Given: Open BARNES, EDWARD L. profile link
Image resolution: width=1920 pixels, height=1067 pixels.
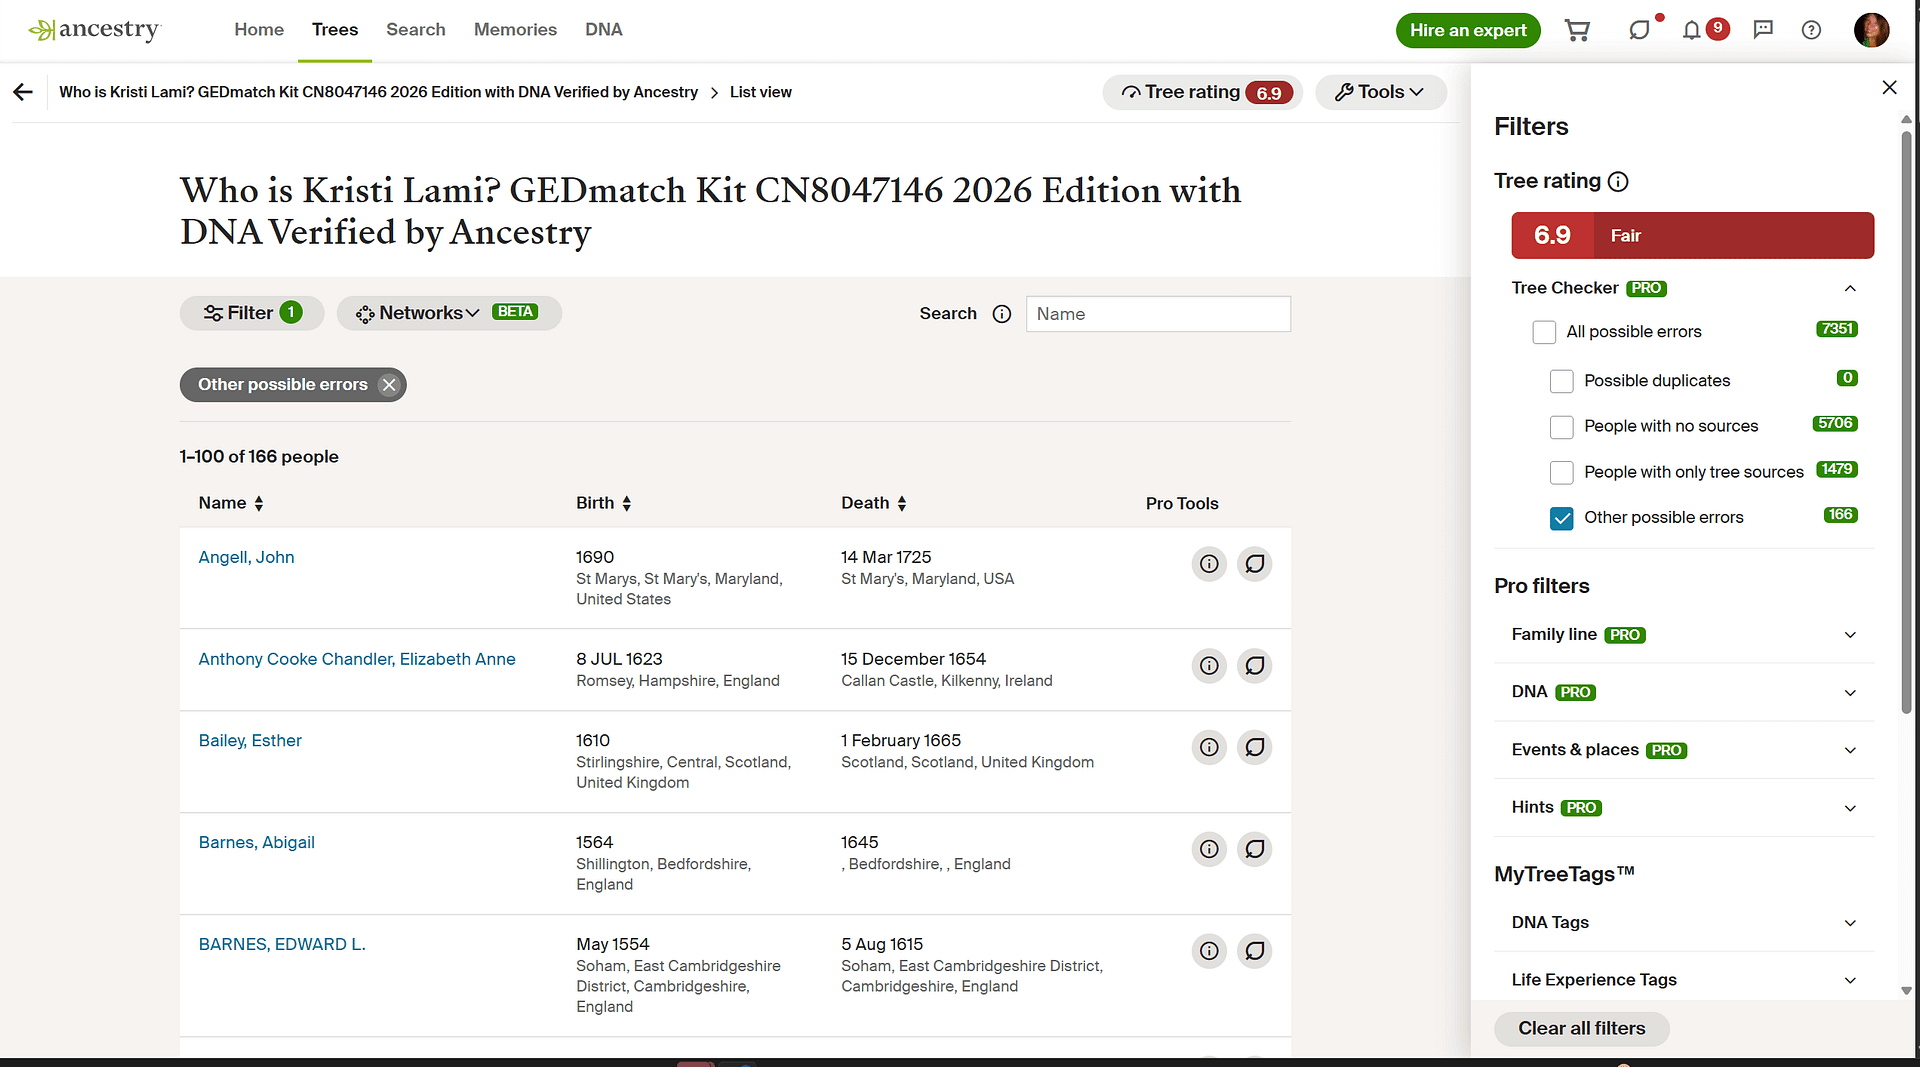Looking at the screenshot, I should 282,945.
